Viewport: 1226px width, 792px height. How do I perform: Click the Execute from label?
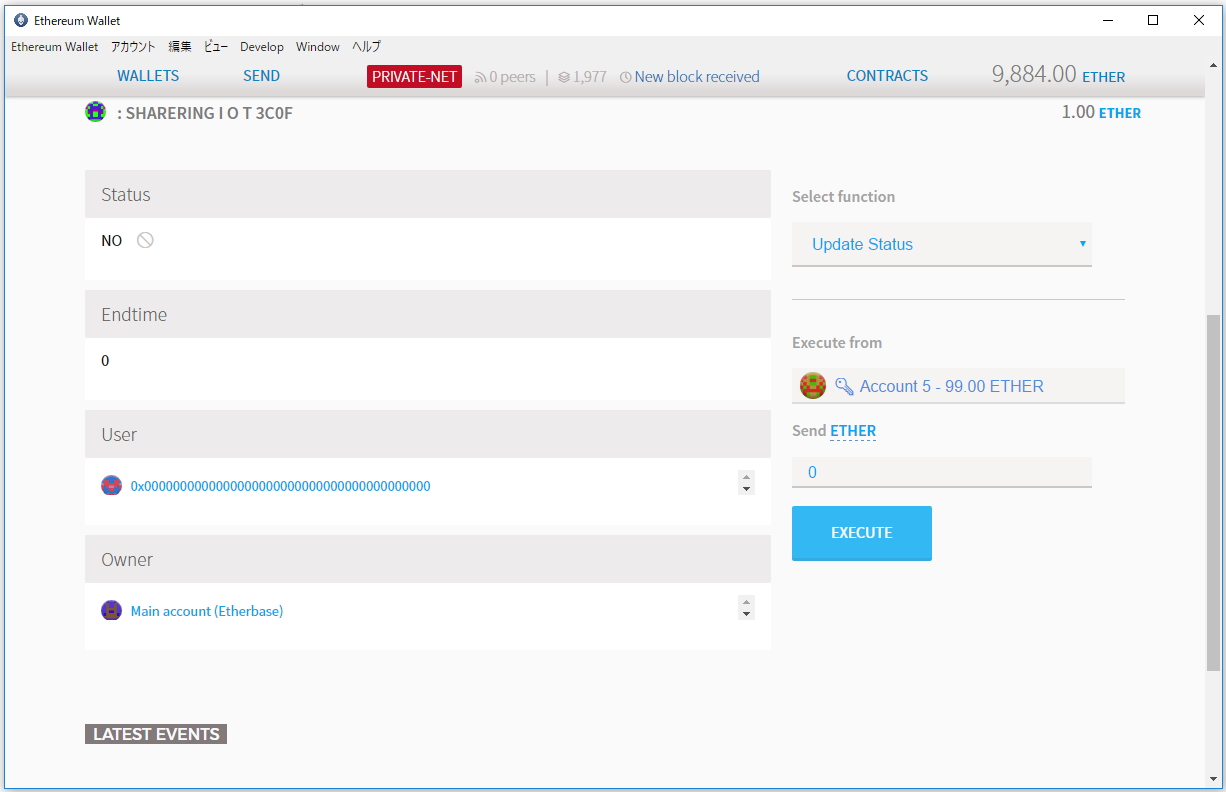837,342
